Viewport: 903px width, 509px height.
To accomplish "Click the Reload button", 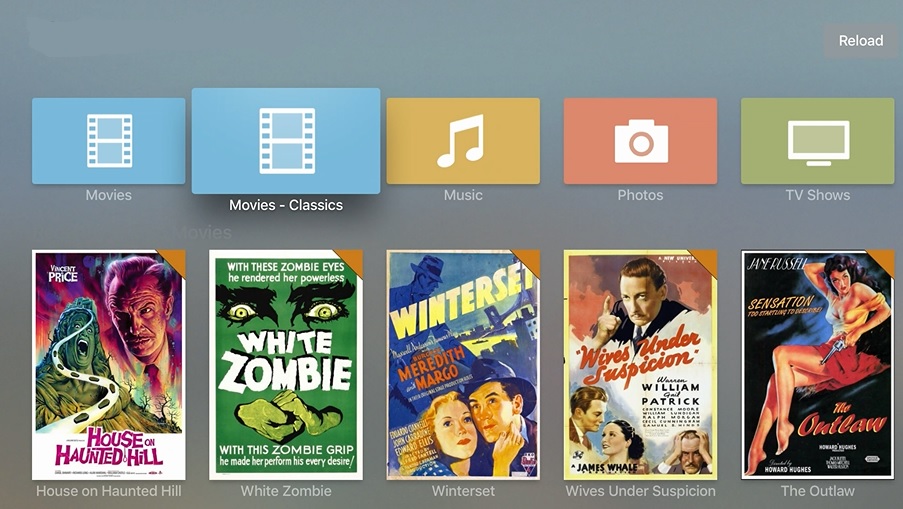I will pyautogui.click(x=861, y=41).
